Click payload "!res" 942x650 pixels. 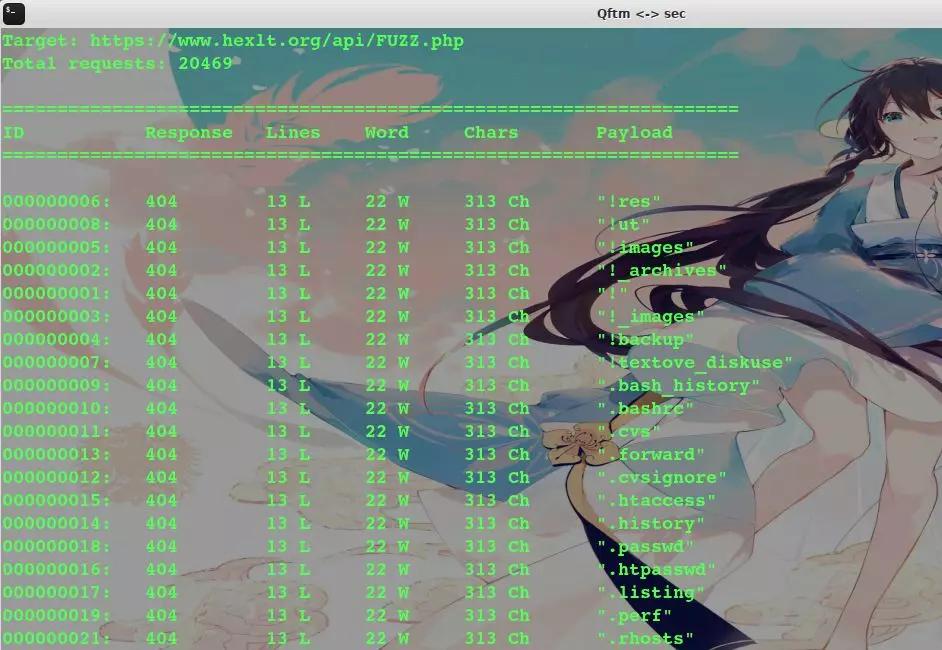point(628,201)
